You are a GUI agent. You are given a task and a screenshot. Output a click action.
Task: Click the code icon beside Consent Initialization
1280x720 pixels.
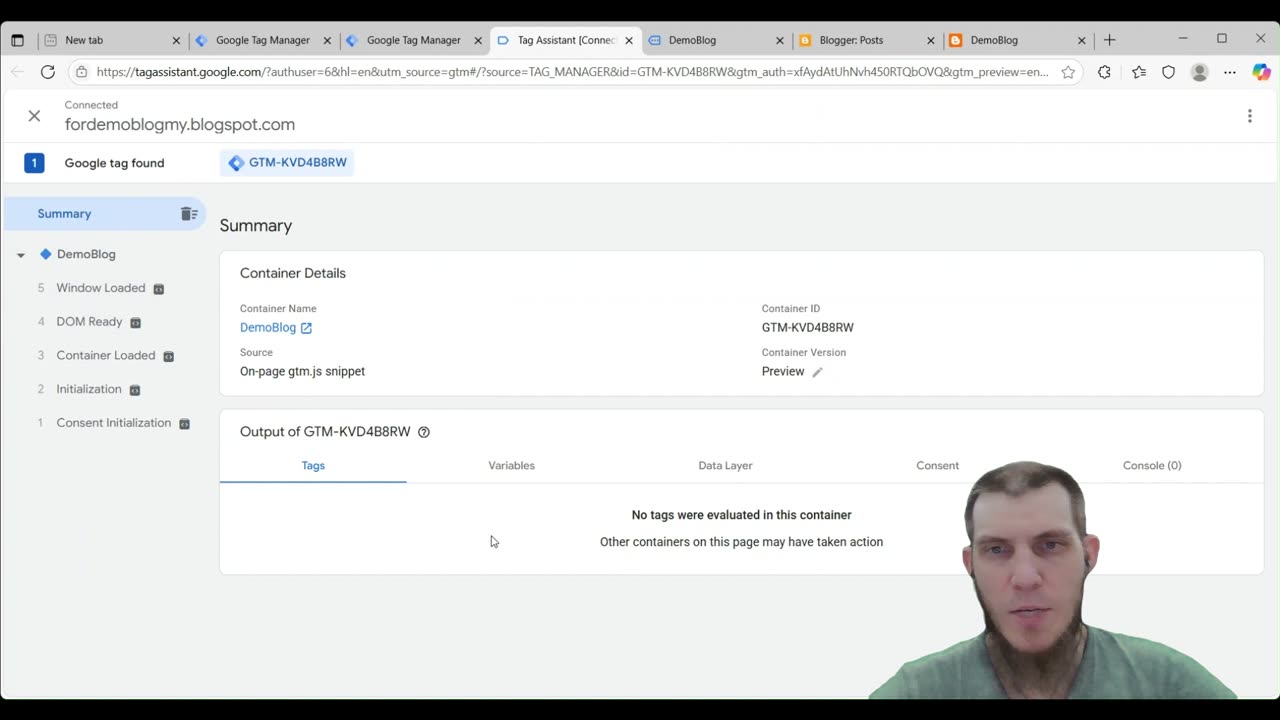click(x=184, y=424)
